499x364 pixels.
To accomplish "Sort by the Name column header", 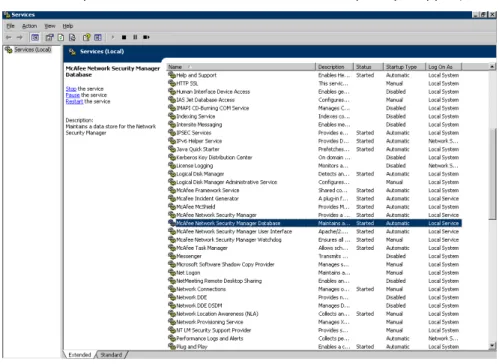I will pos(241,67).
